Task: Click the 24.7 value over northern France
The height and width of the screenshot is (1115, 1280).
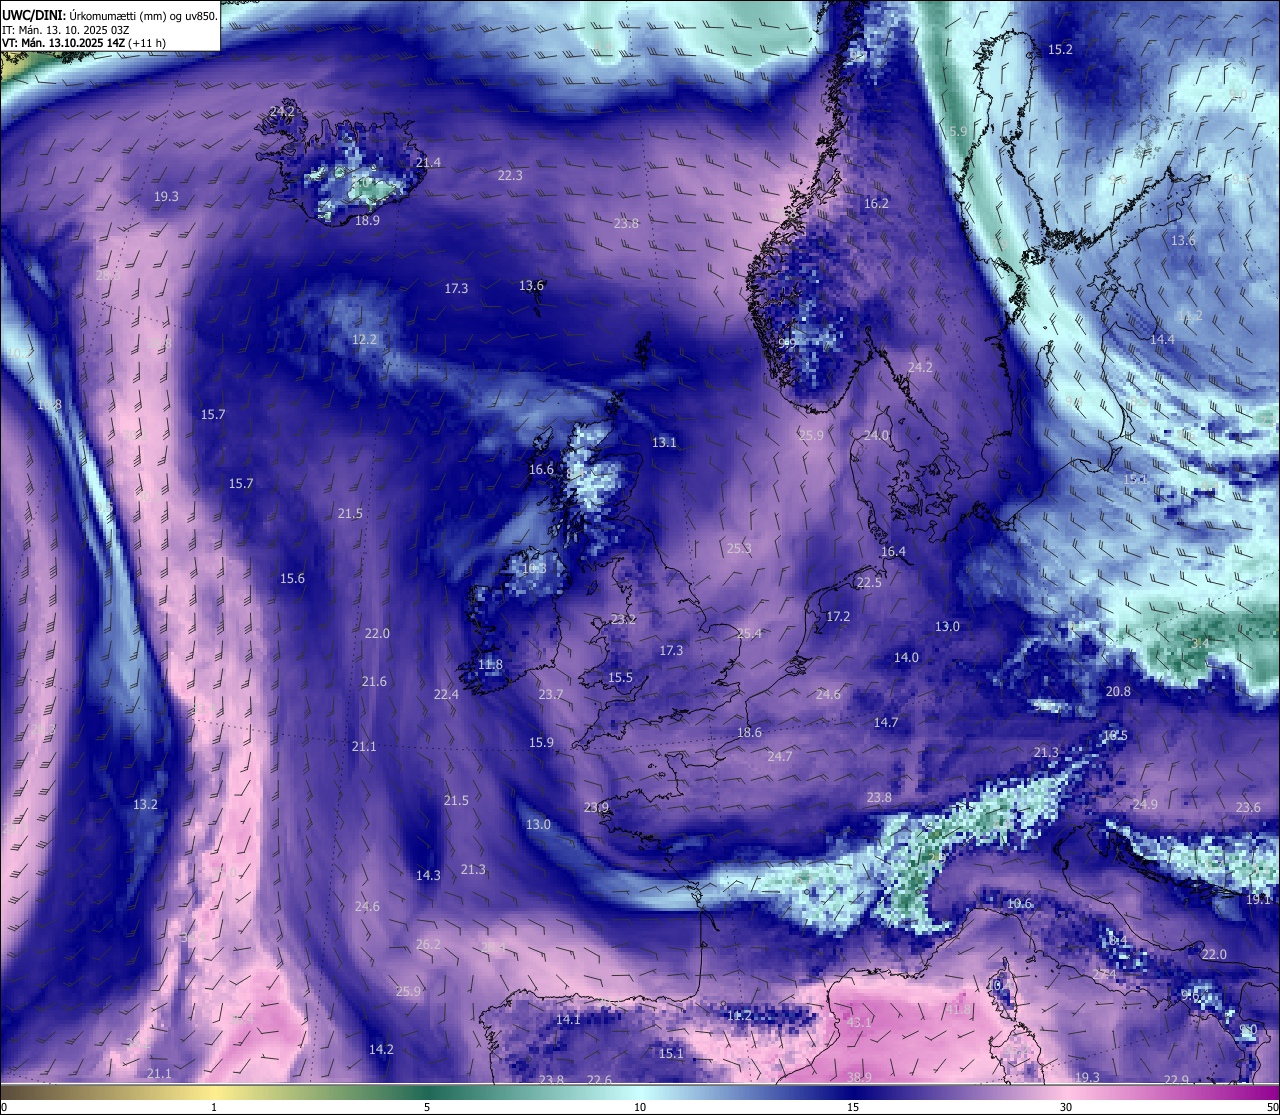Action: pos(779,756)
